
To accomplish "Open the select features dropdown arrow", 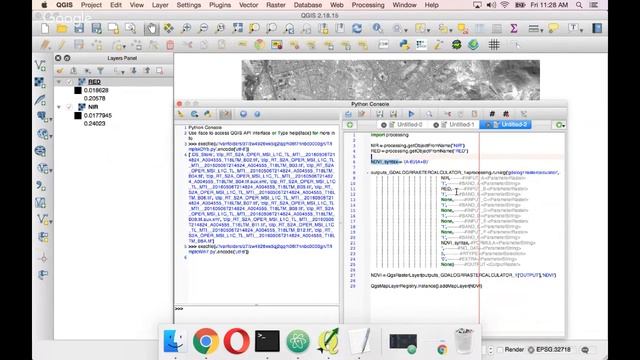I will coord(428,30).
